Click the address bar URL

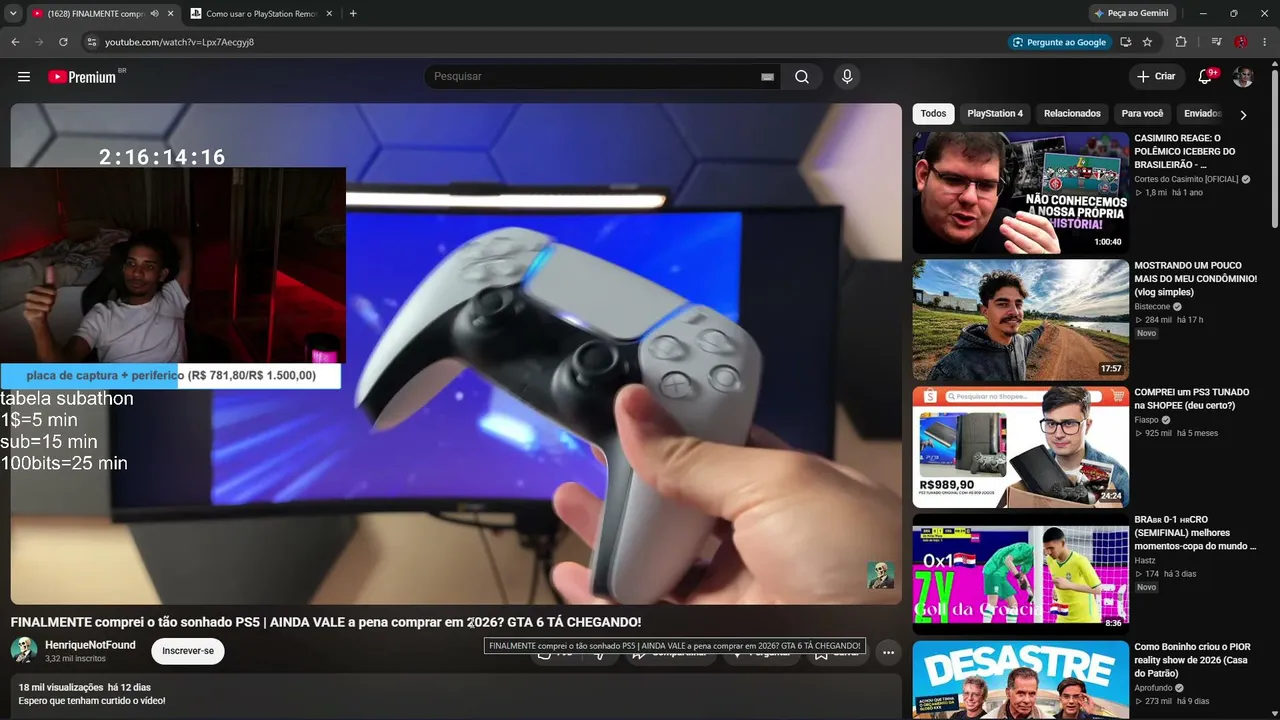[x=179, y=42]
